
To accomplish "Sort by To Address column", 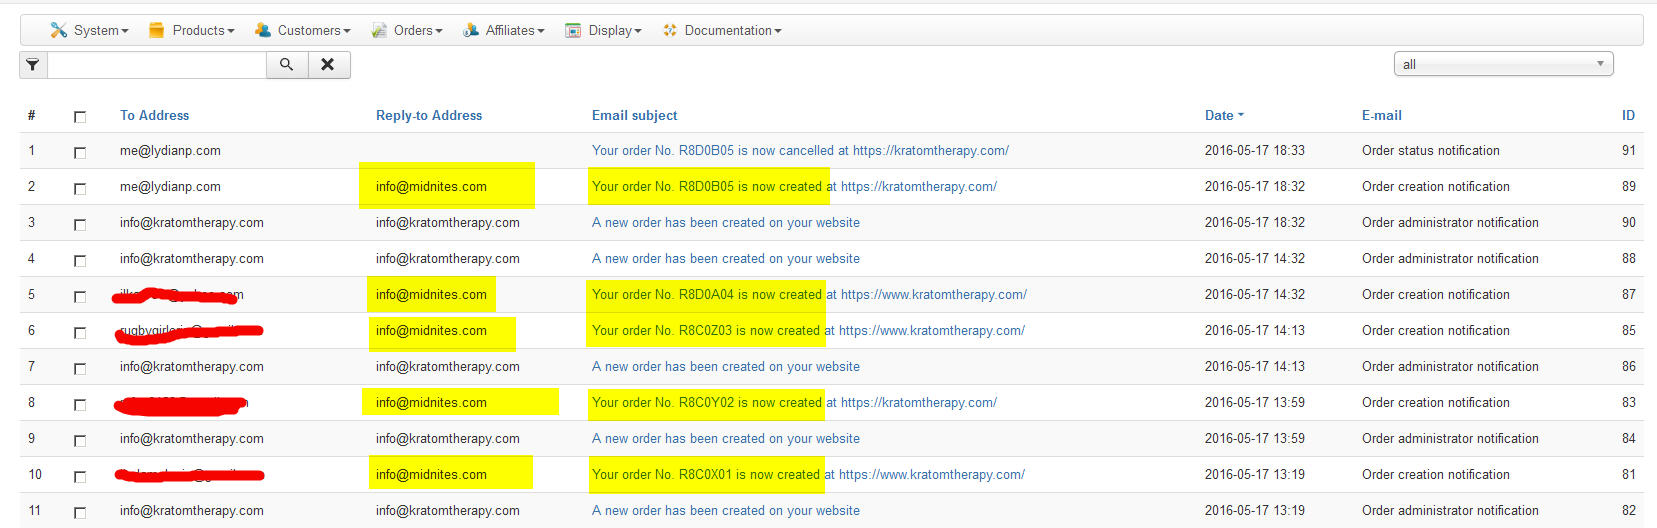I will (154, 115).
